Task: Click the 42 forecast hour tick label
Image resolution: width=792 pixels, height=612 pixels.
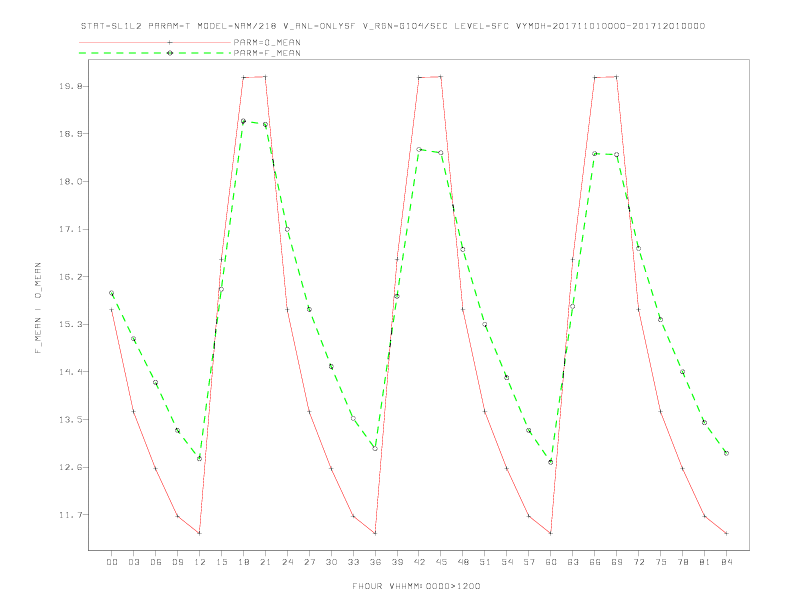Action: click(x=419, y=562)
